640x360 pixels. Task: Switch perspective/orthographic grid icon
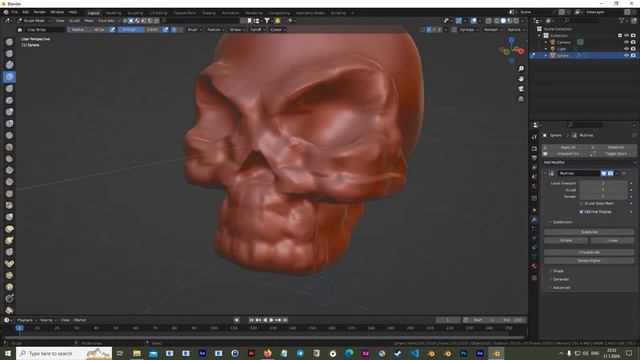tap(521, 99)
